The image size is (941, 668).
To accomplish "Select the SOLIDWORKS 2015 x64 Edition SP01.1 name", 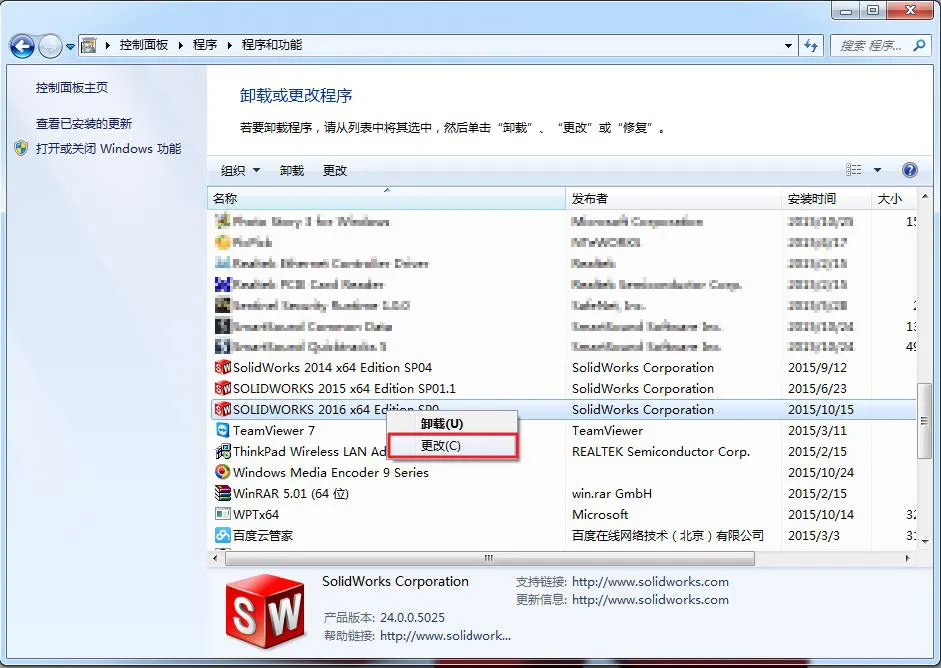I will pyautogui.click(x=344, y=388).
